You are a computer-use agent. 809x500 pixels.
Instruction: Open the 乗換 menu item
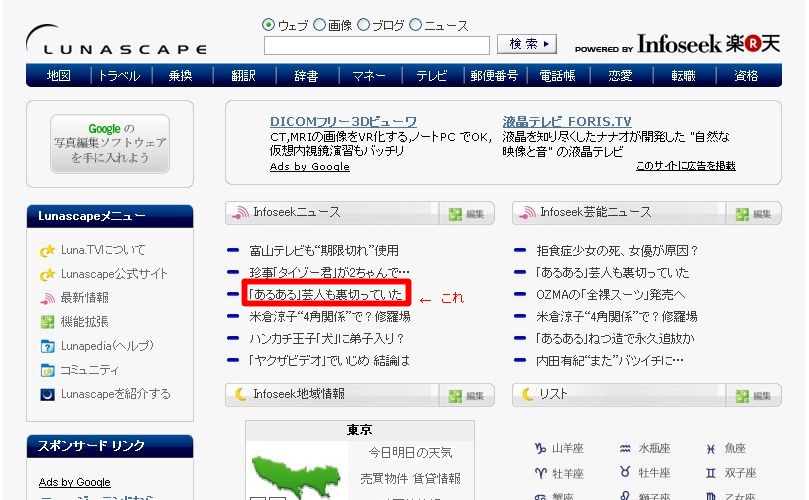coord(181,76)
